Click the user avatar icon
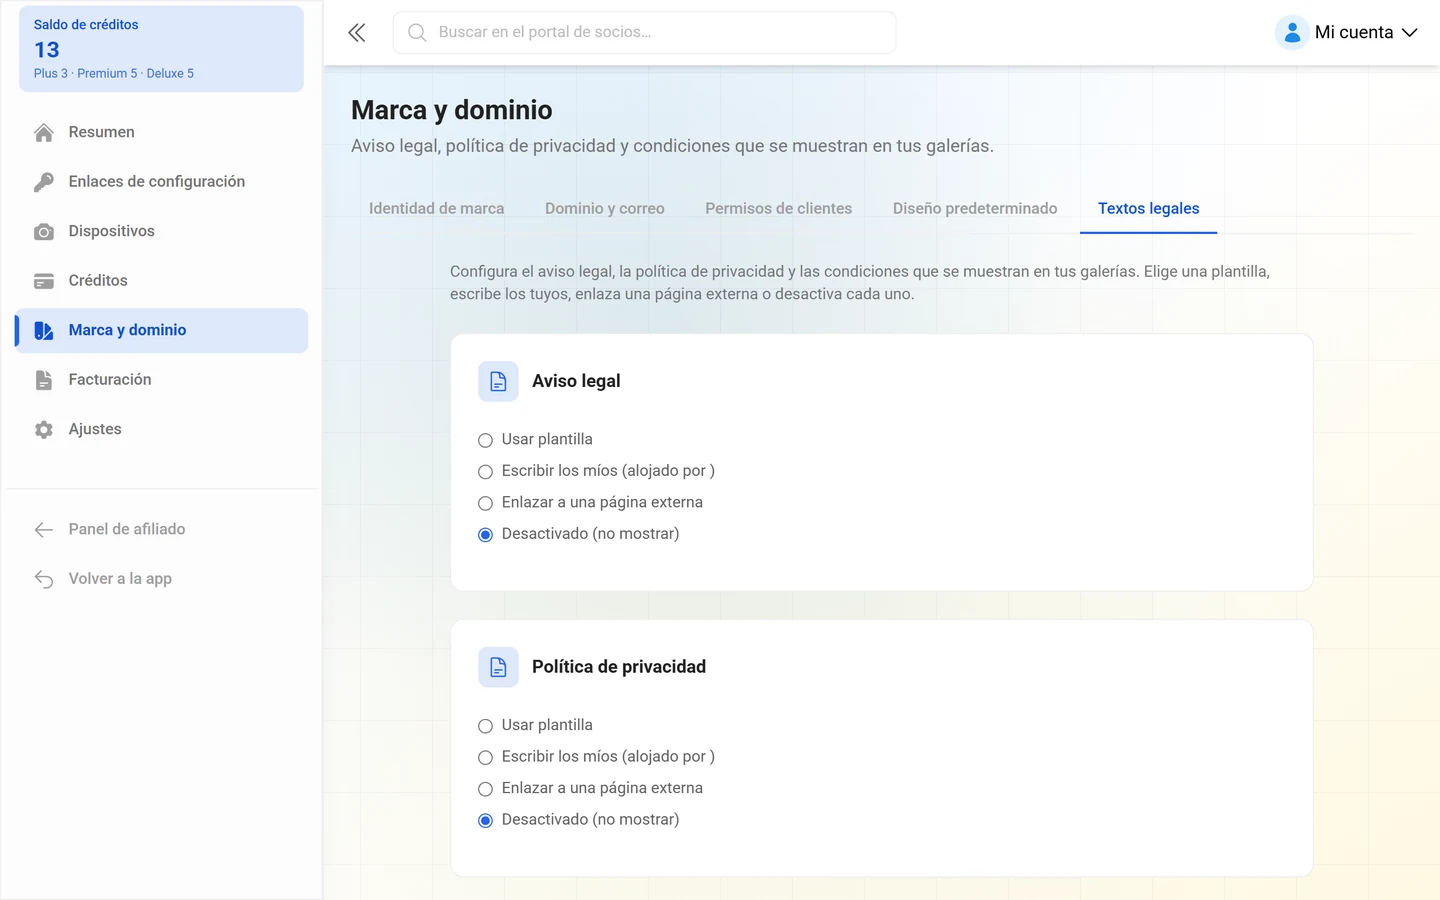This screenshot has height=900, width=1440. 1292,32
